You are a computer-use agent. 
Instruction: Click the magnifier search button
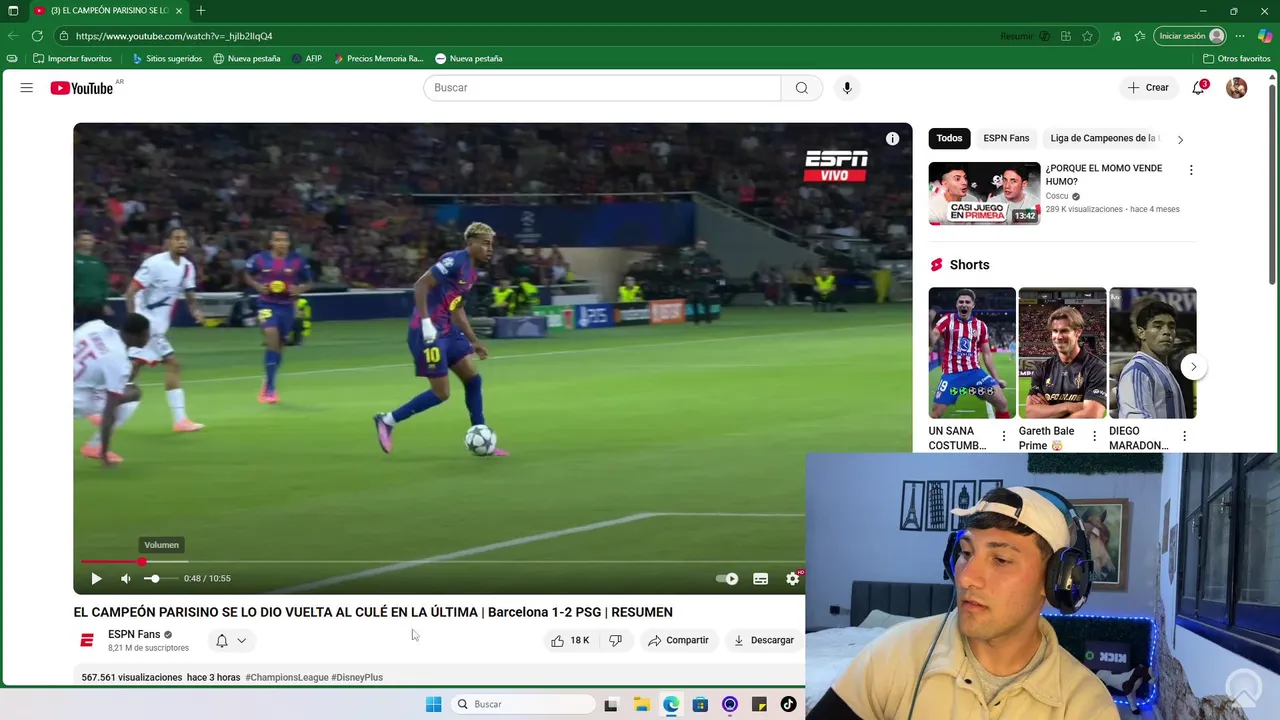tap(801, 88)
